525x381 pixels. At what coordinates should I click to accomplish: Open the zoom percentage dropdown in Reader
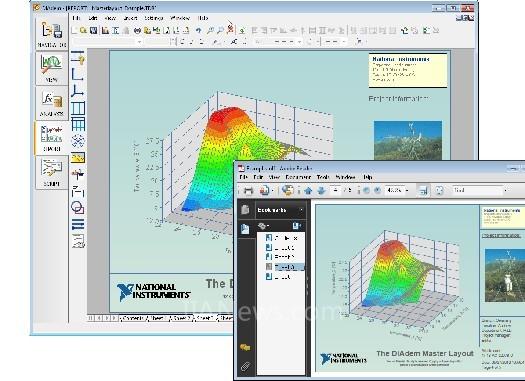click(407, 190)
